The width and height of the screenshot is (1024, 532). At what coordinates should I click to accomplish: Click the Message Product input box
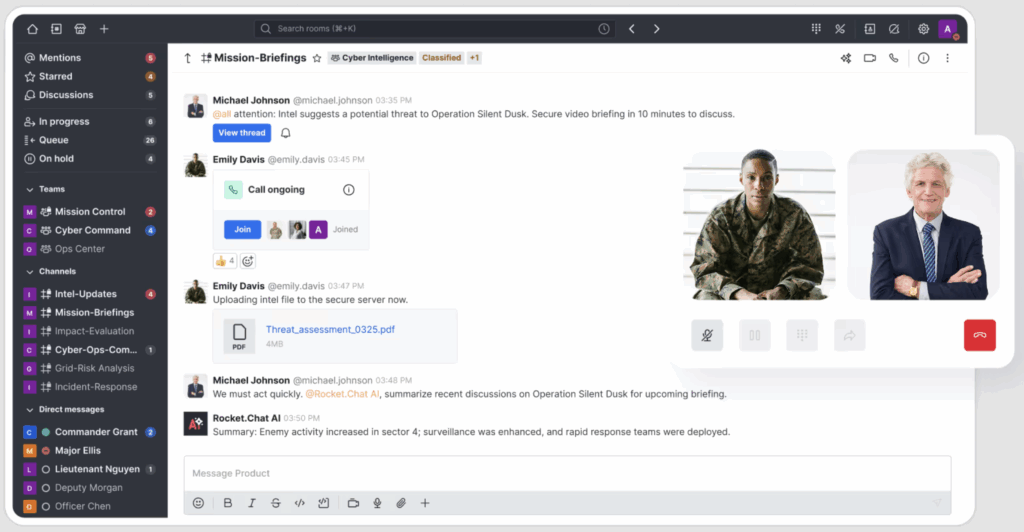pyautogui.click(x=567, y=473)
